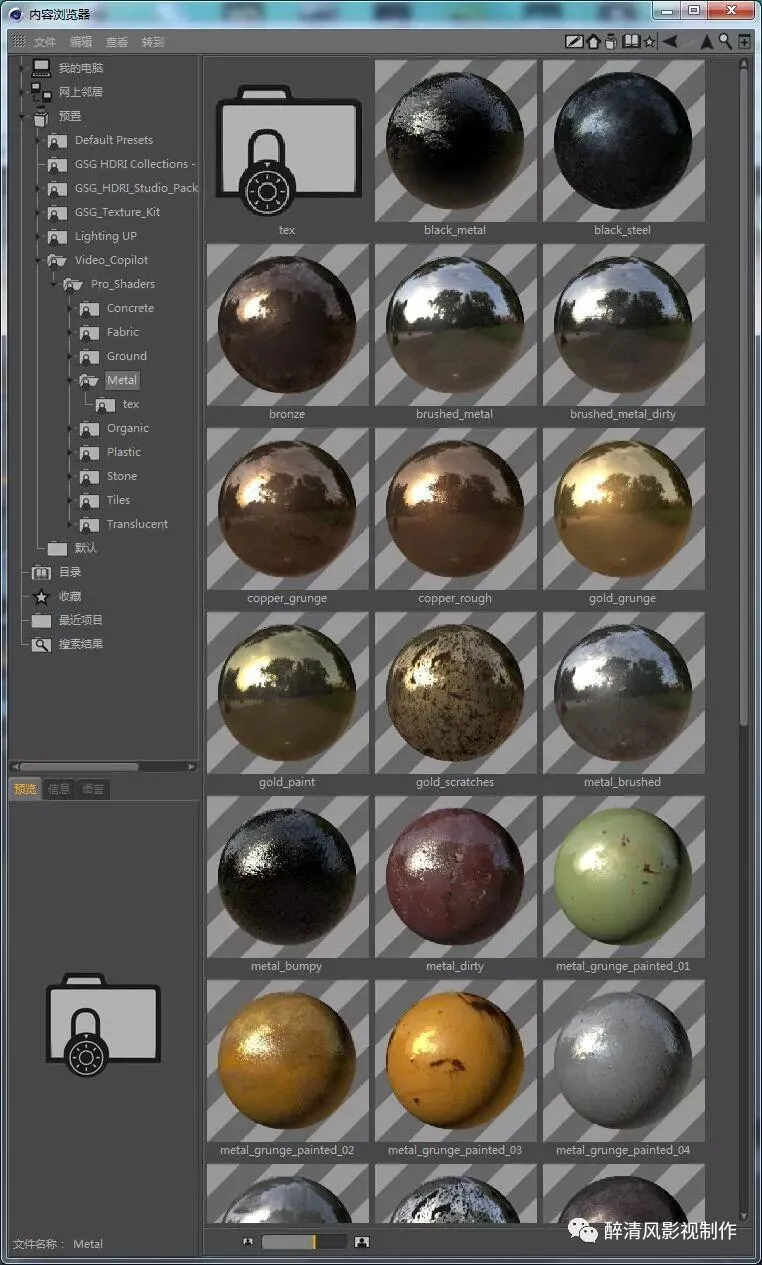Select the tex subfolder under Metal
The height and width of the screenshot is (1265, 762).
pos(131,404)
